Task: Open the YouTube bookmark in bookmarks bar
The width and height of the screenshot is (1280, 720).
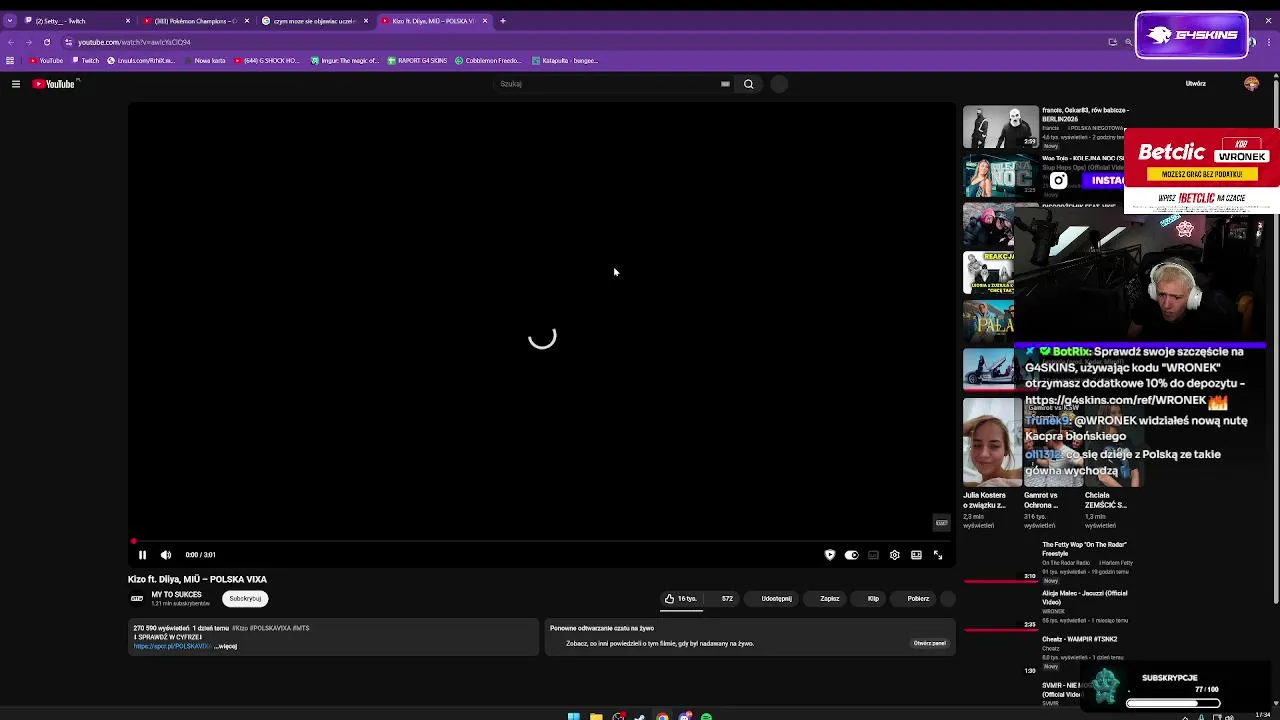Action: coord(46,61)
